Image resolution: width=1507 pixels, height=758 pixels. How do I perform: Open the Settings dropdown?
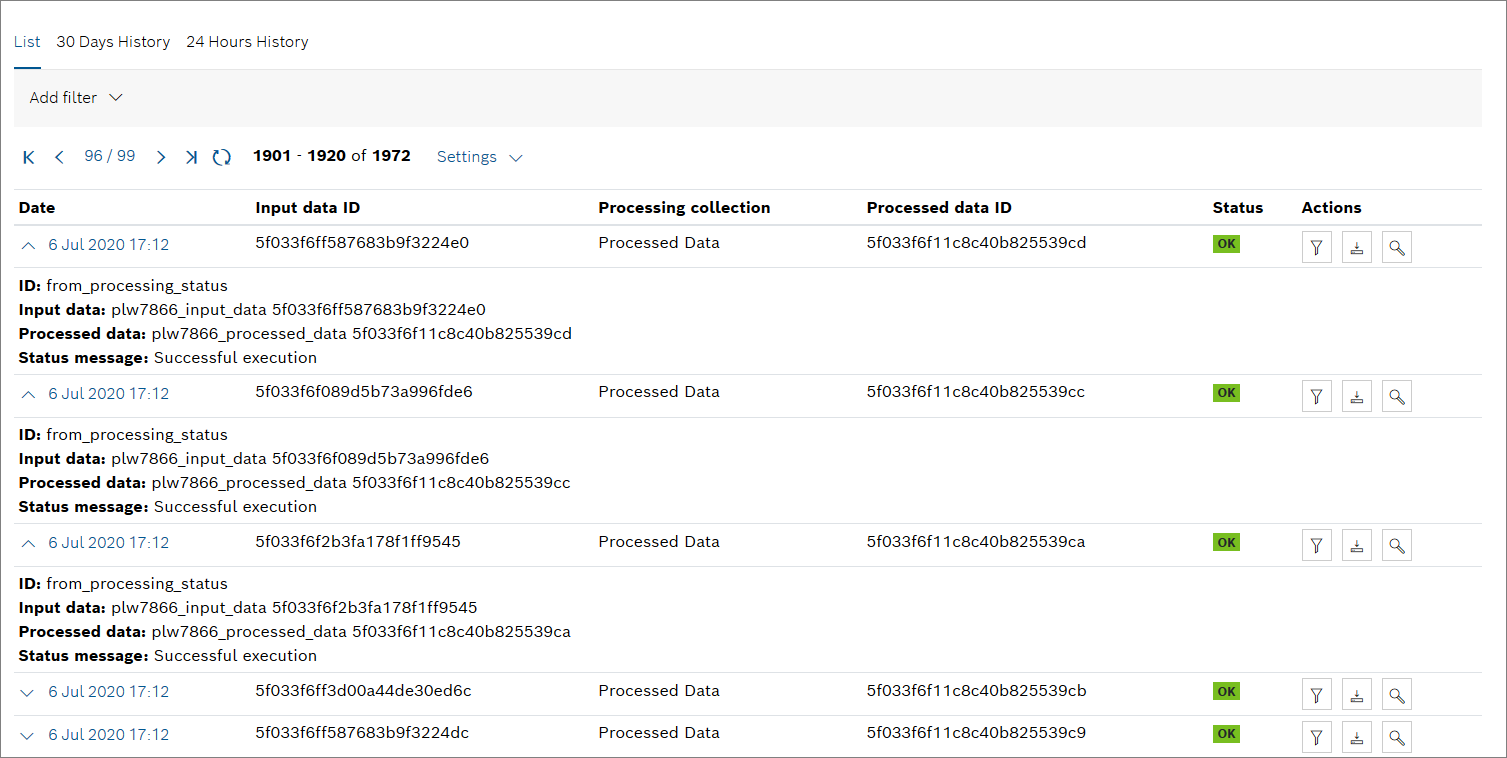coord(480,157)
